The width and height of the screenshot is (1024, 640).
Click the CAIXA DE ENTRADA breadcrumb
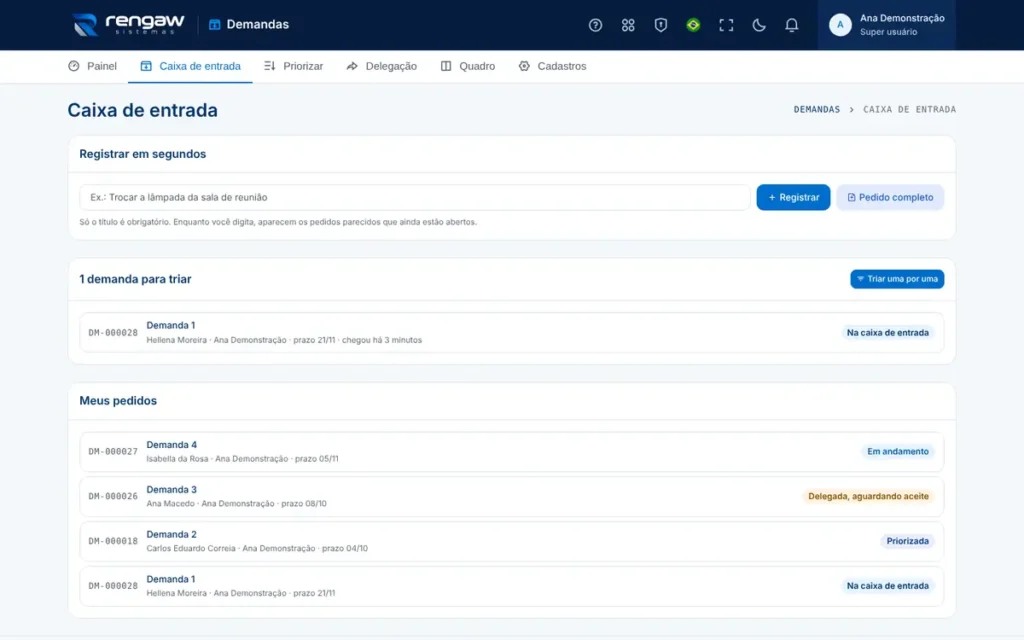pyautogui.click(x=909, y=110)
